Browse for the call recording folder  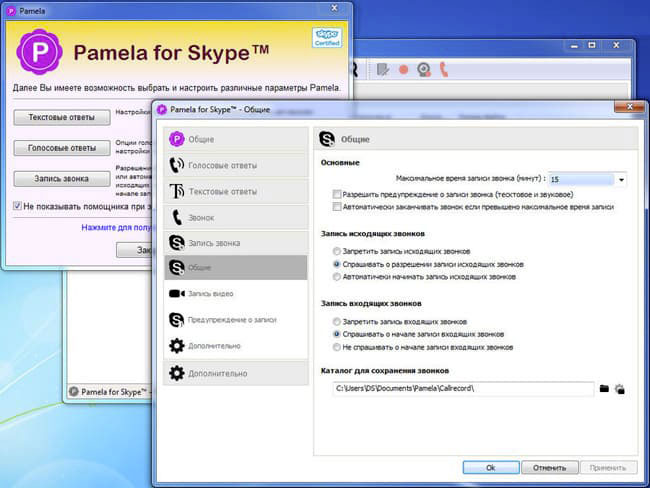coord(604,388)
